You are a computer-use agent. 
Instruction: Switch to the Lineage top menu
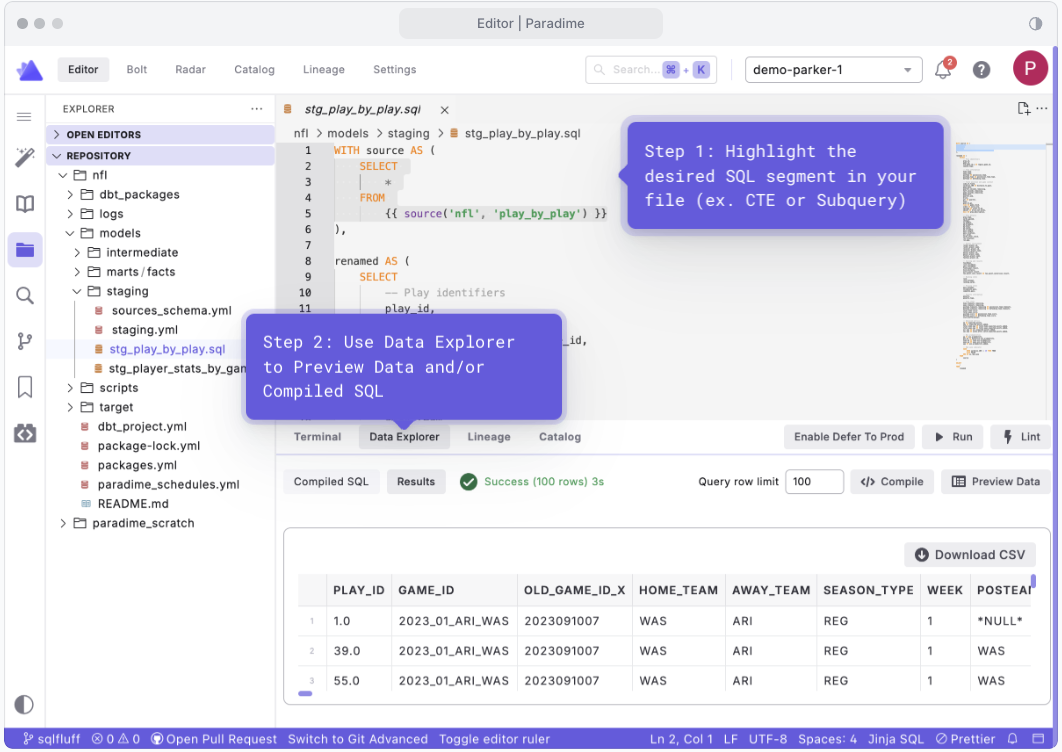(x=323, y=70)
